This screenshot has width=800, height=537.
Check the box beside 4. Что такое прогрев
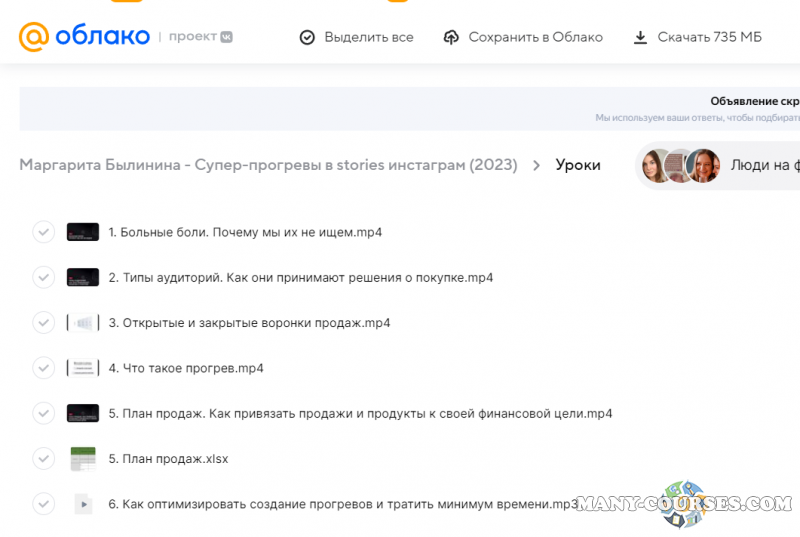43,368
